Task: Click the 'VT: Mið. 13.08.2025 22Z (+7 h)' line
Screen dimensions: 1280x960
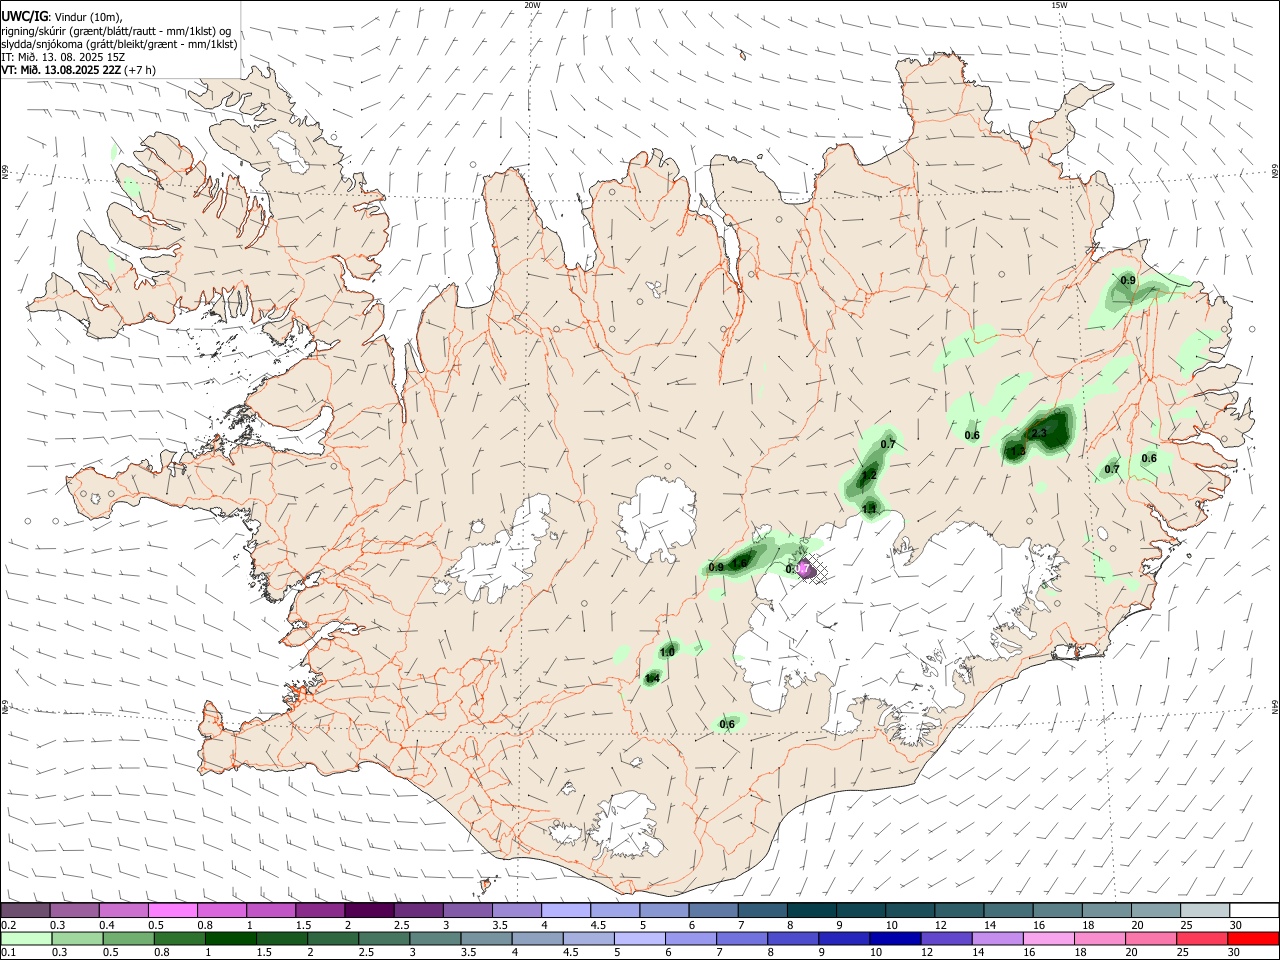Action: point(79,70)
